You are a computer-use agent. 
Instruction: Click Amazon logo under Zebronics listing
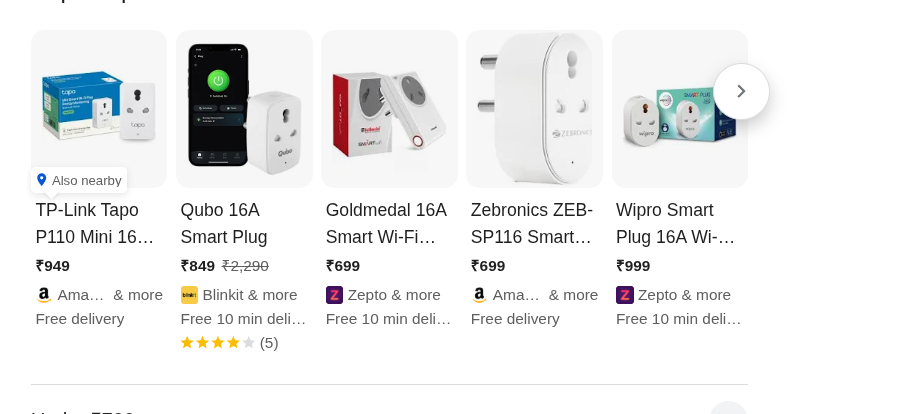(x=479, y=295)
